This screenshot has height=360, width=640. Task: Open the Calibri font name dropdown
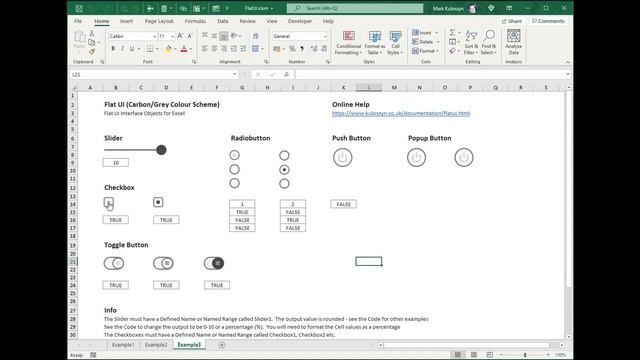coord(154,36)
